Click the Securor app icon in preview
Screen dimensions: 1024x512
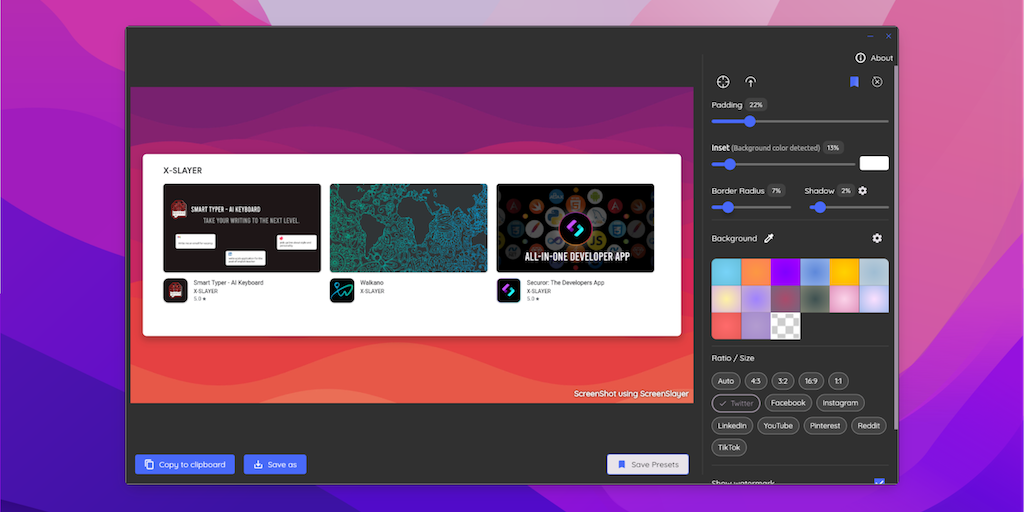click(x=509, y=291)
